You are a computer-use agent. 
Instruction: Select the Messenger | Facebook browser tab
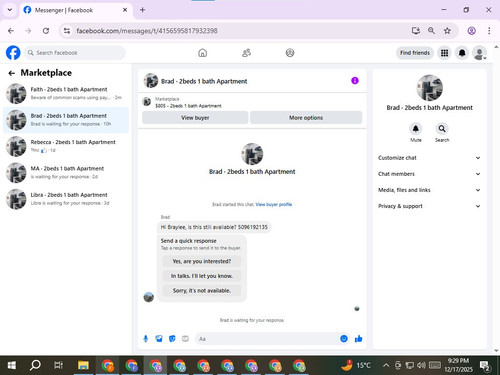[x=76, y=10]
